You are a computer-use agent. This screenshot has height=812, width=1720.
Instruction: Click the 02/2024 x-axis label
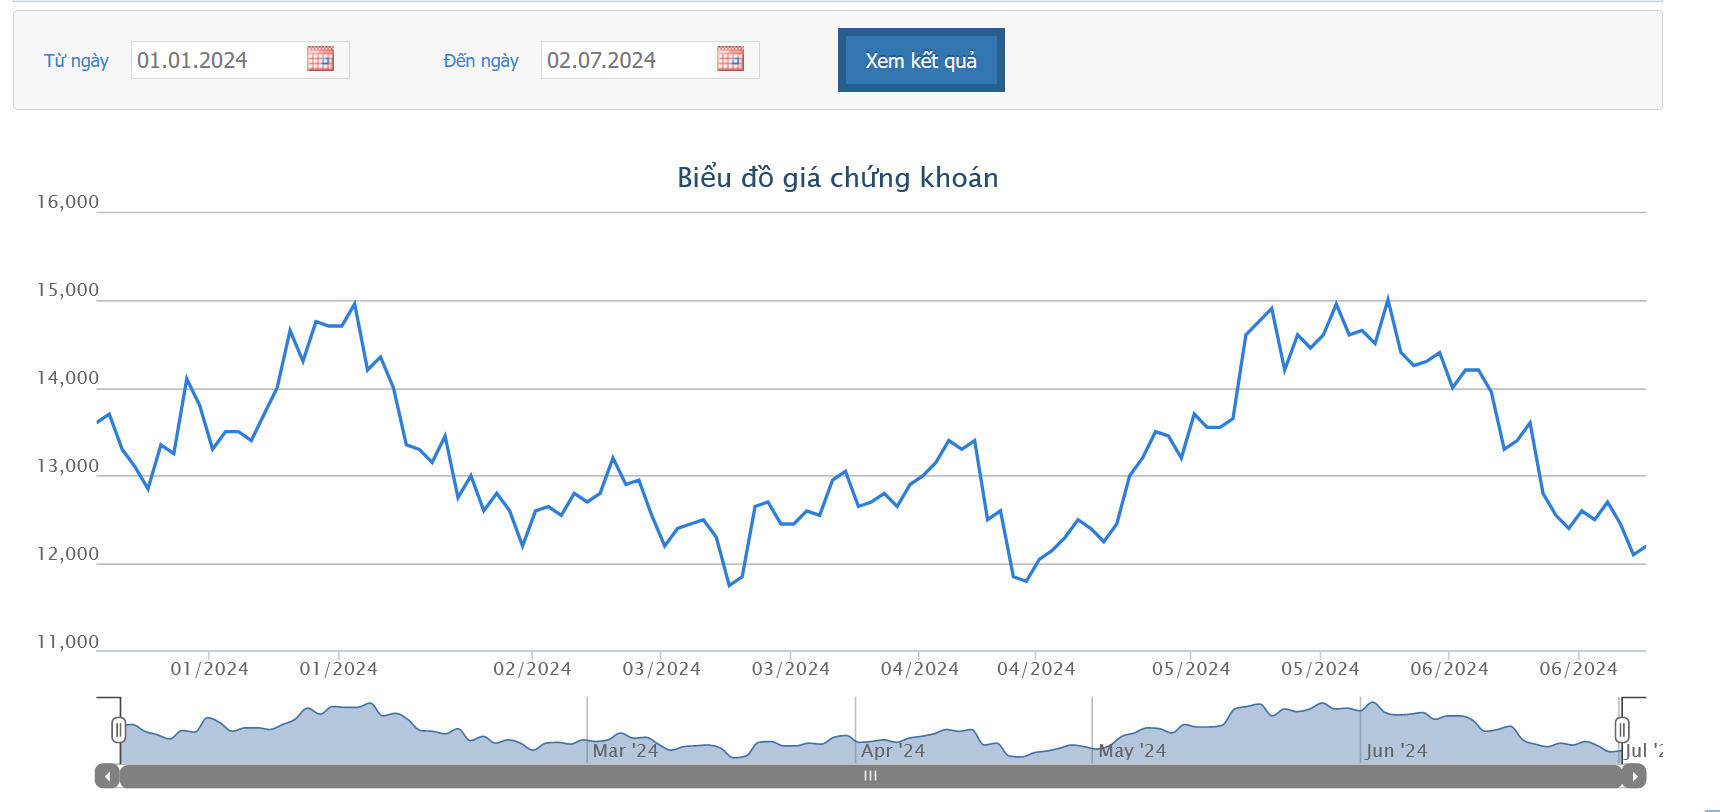(x=532, y=669)
